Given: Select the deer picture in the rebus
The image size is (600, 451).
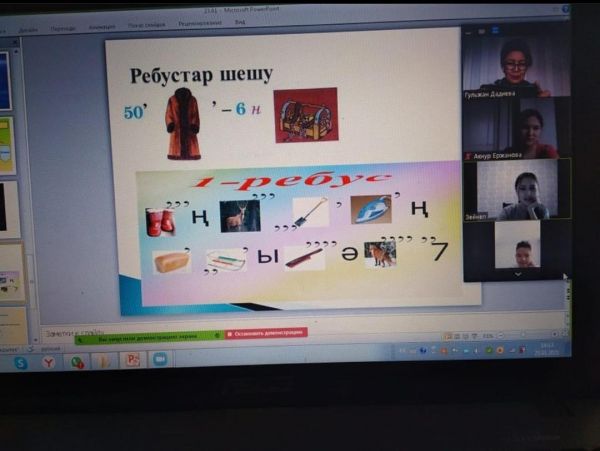Looking at the screenshot, I should coord(239,215).
